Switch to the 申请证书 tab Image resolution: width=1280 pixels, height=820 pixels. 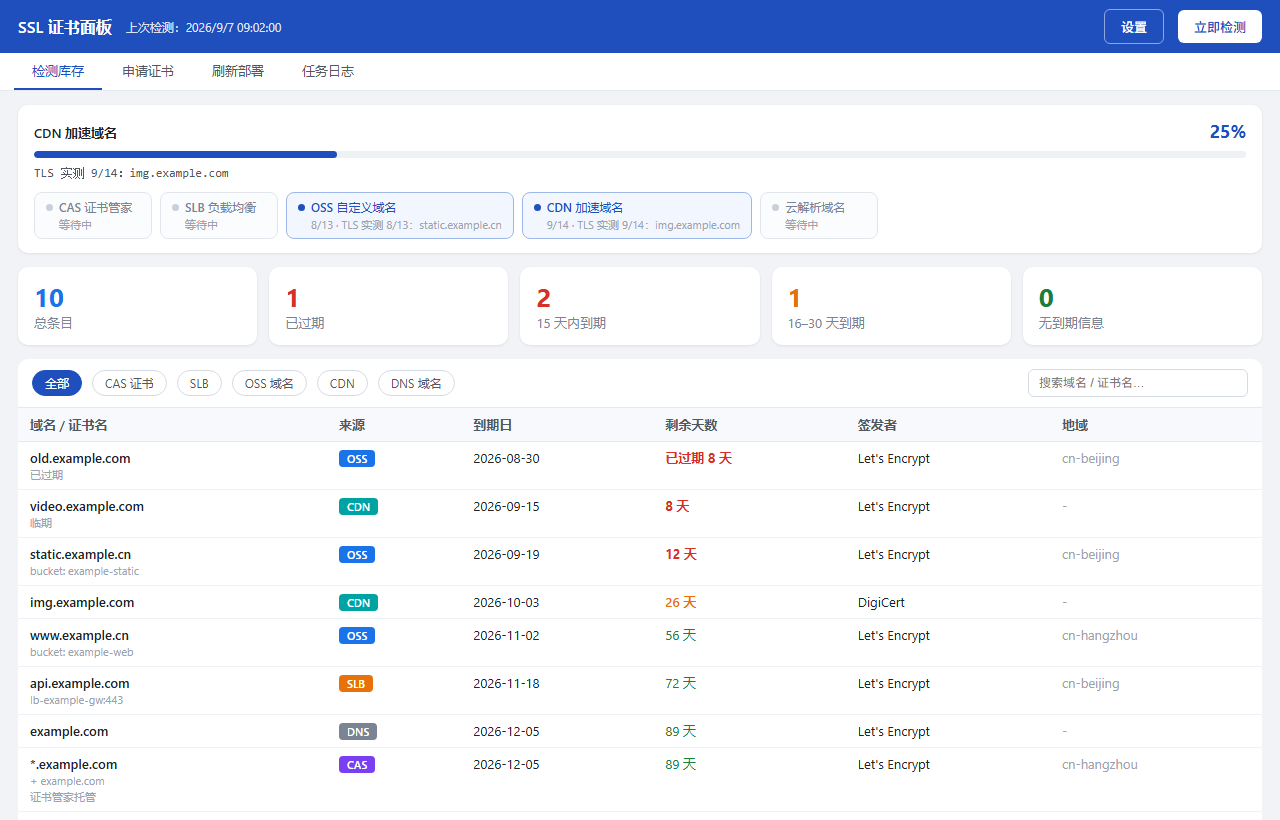click(148, 72)
